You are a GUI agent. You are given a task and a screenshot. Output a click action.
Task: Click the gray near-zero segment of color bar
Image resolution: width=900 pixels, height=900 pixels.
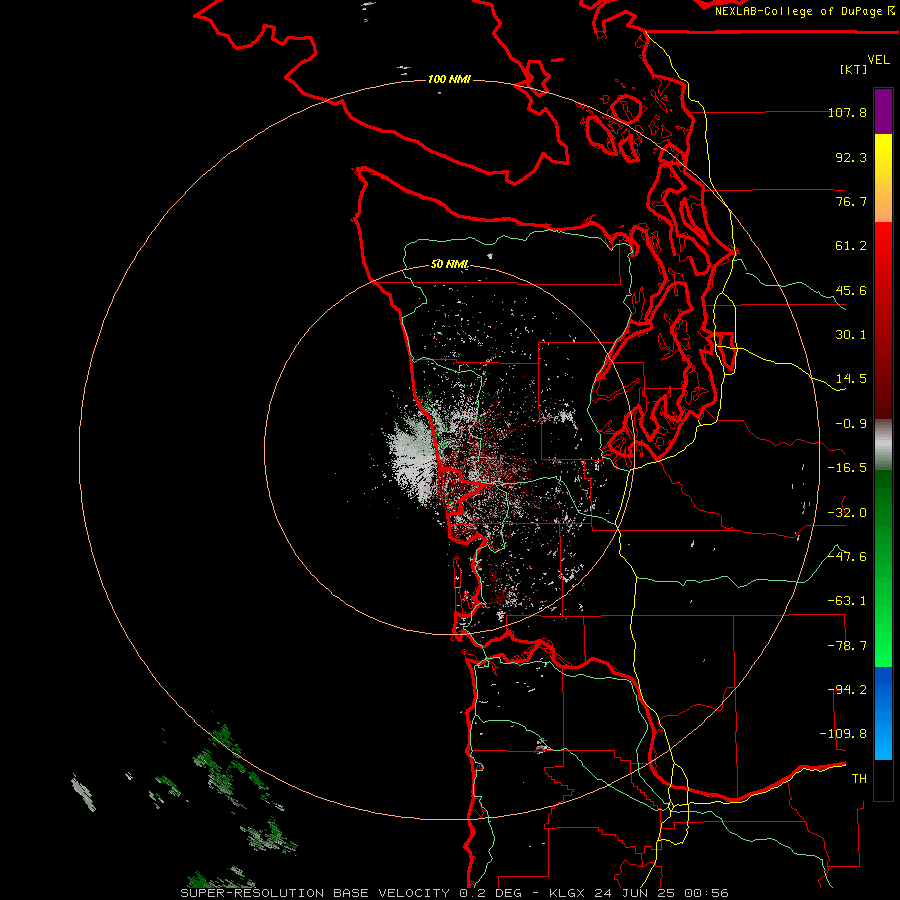pos(883,445)
